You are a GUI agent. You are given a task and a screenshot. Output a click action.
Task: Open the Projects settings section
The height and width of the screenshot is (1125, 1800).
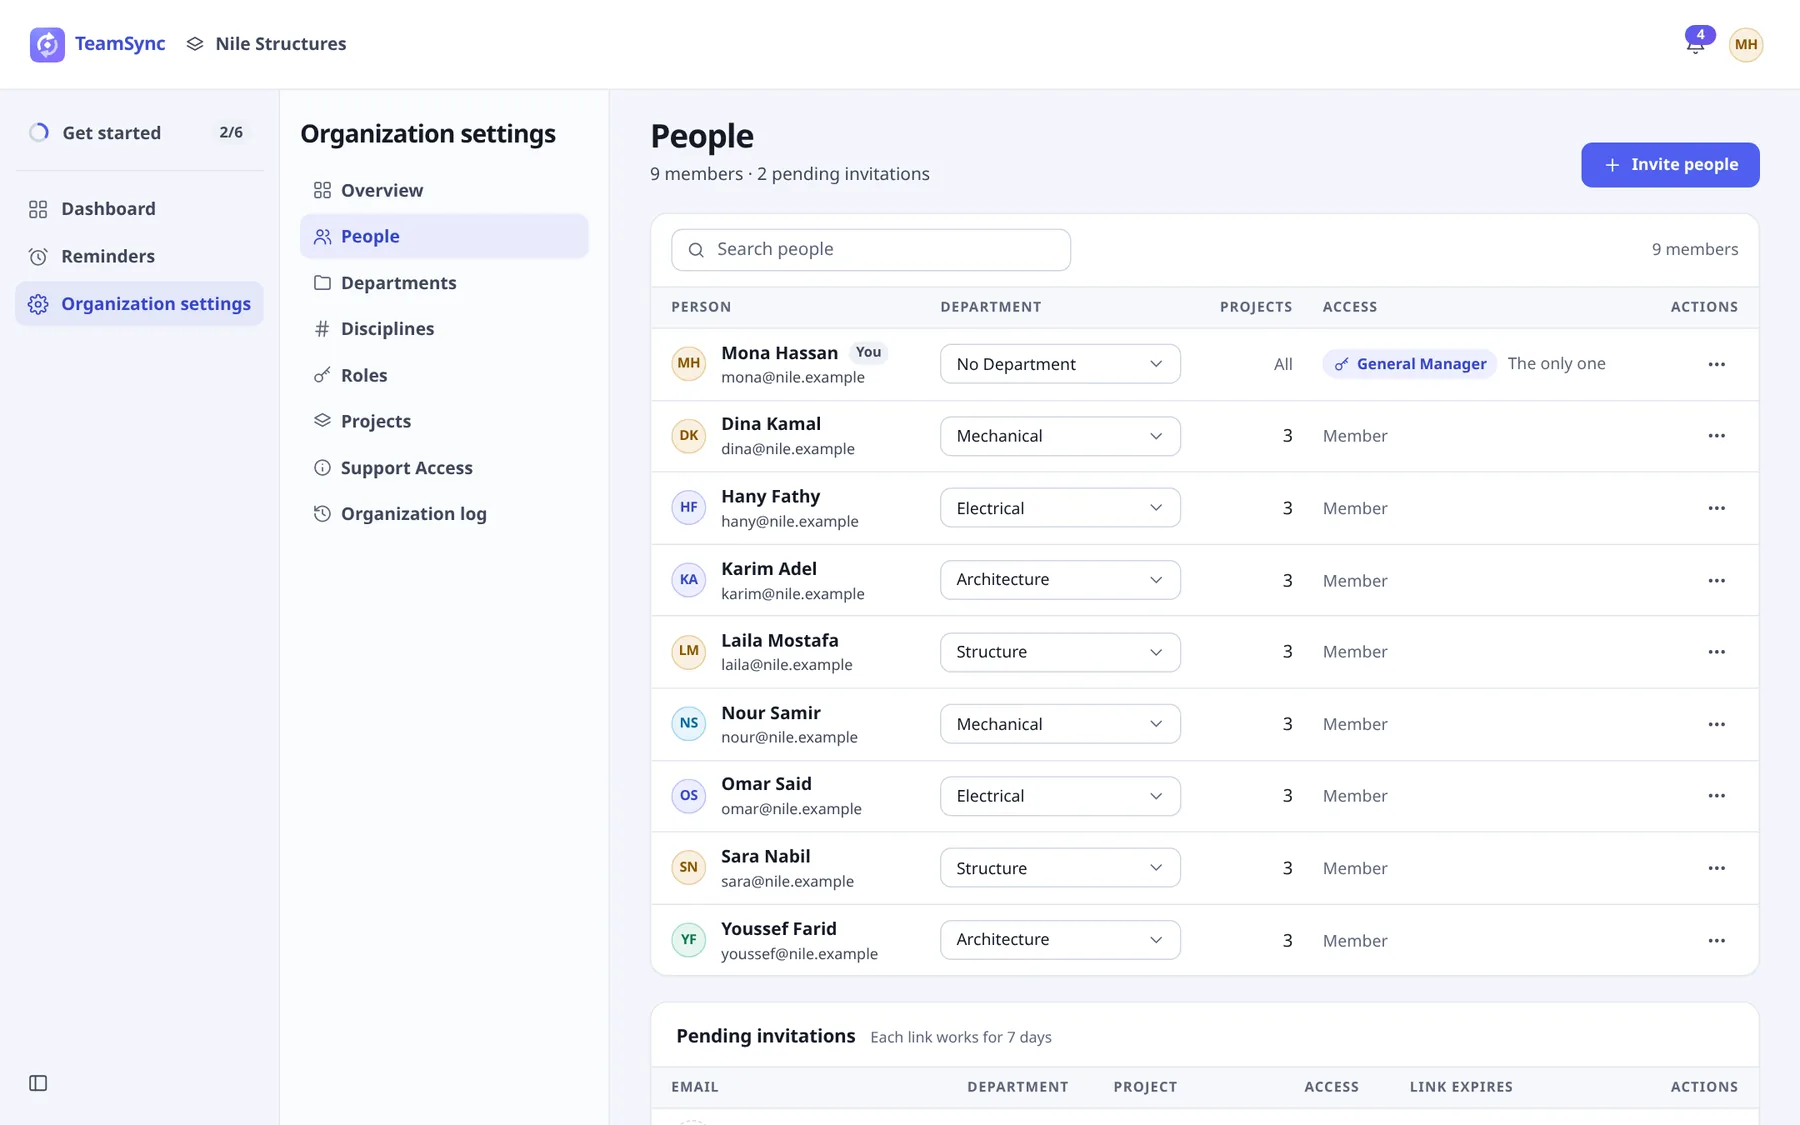pyautogui.click(x=444, y=421)
